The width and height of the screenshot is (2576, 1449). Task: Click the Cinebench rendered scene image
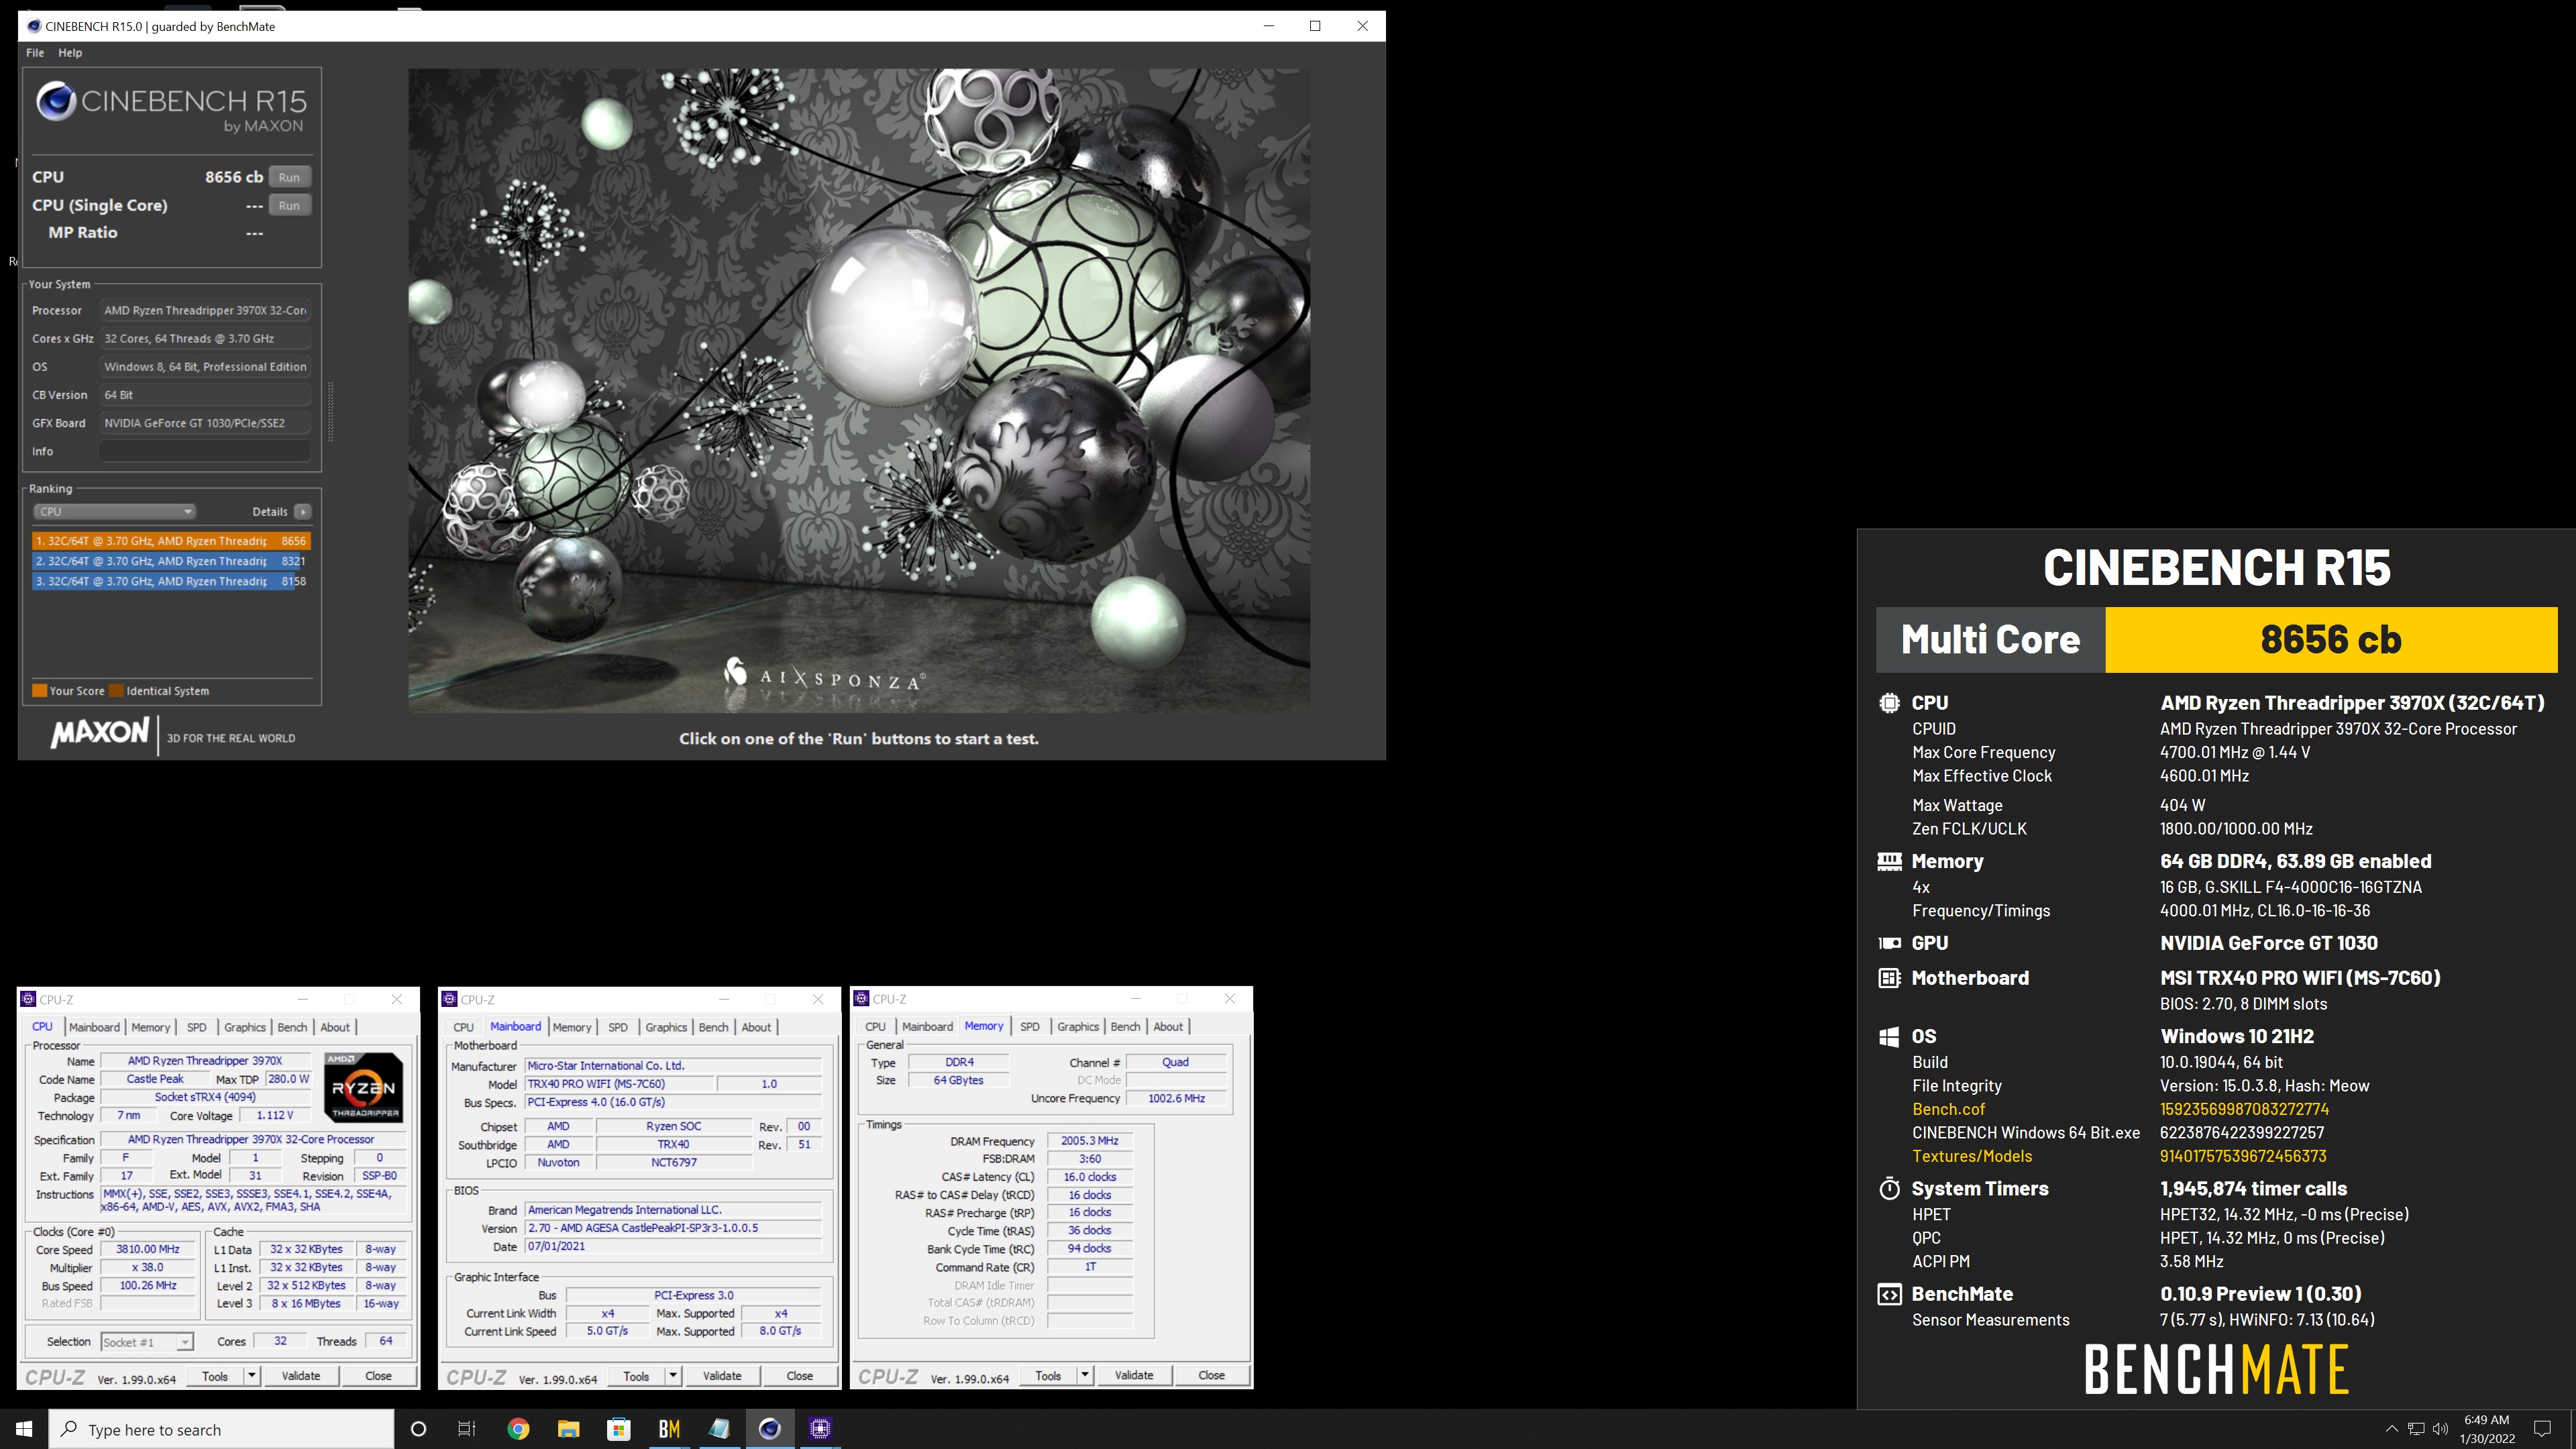coord(859,390)
